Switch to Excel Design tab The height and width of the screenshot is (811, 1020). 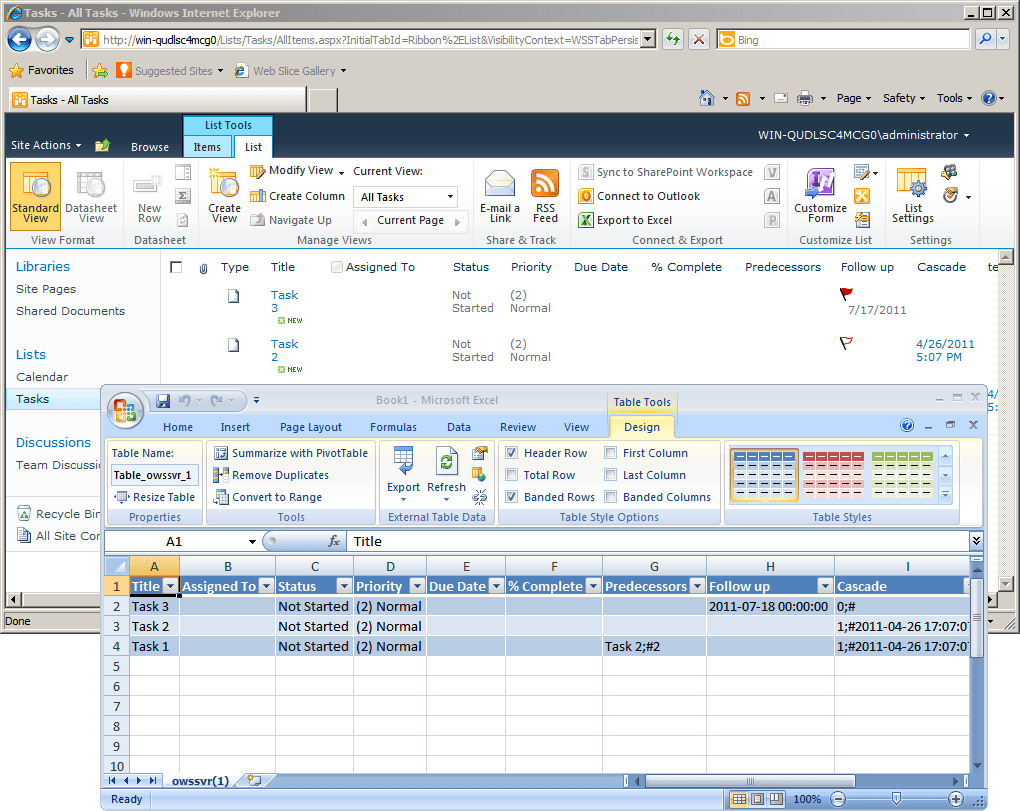click(641, 427)
